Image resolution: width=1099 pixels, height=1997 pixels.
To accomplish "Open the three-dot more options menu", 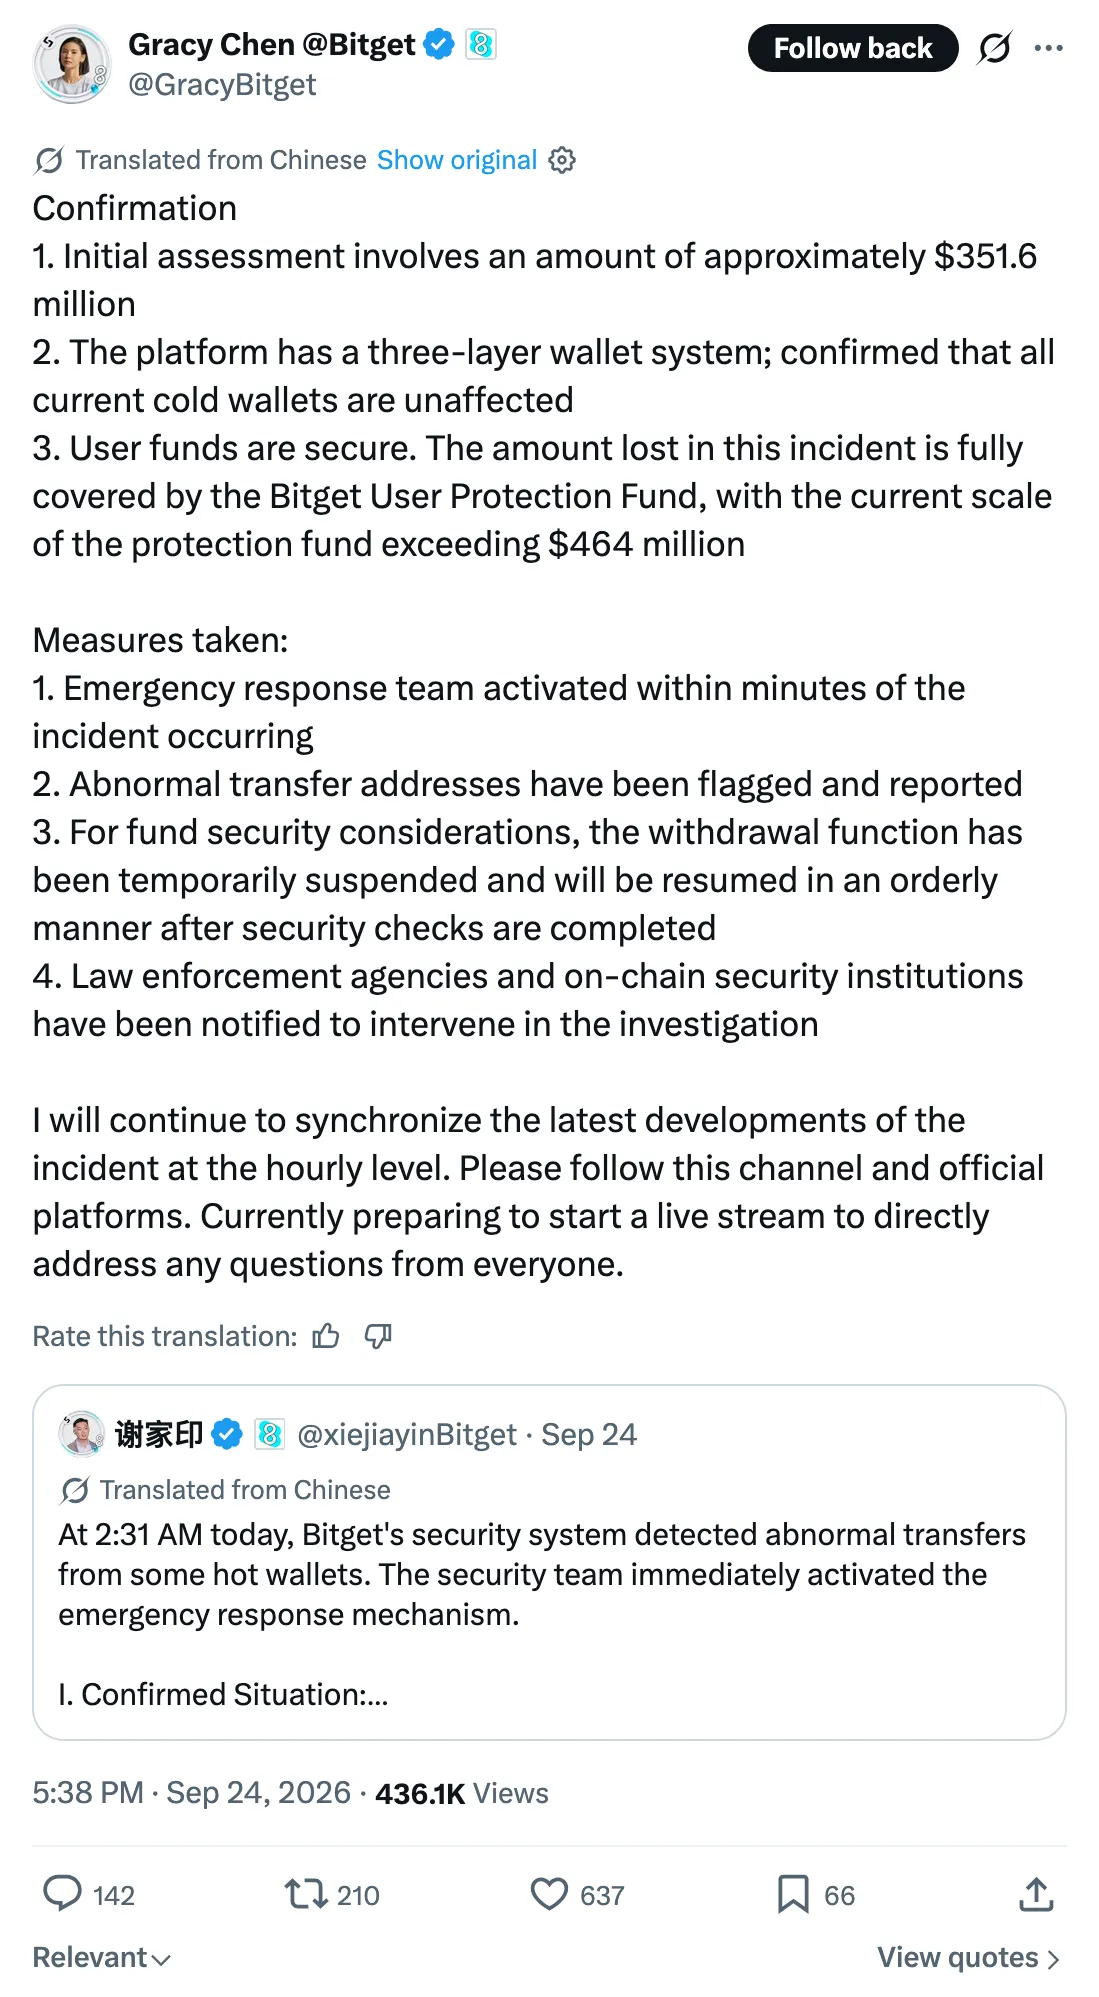I will click(1048, 48).
